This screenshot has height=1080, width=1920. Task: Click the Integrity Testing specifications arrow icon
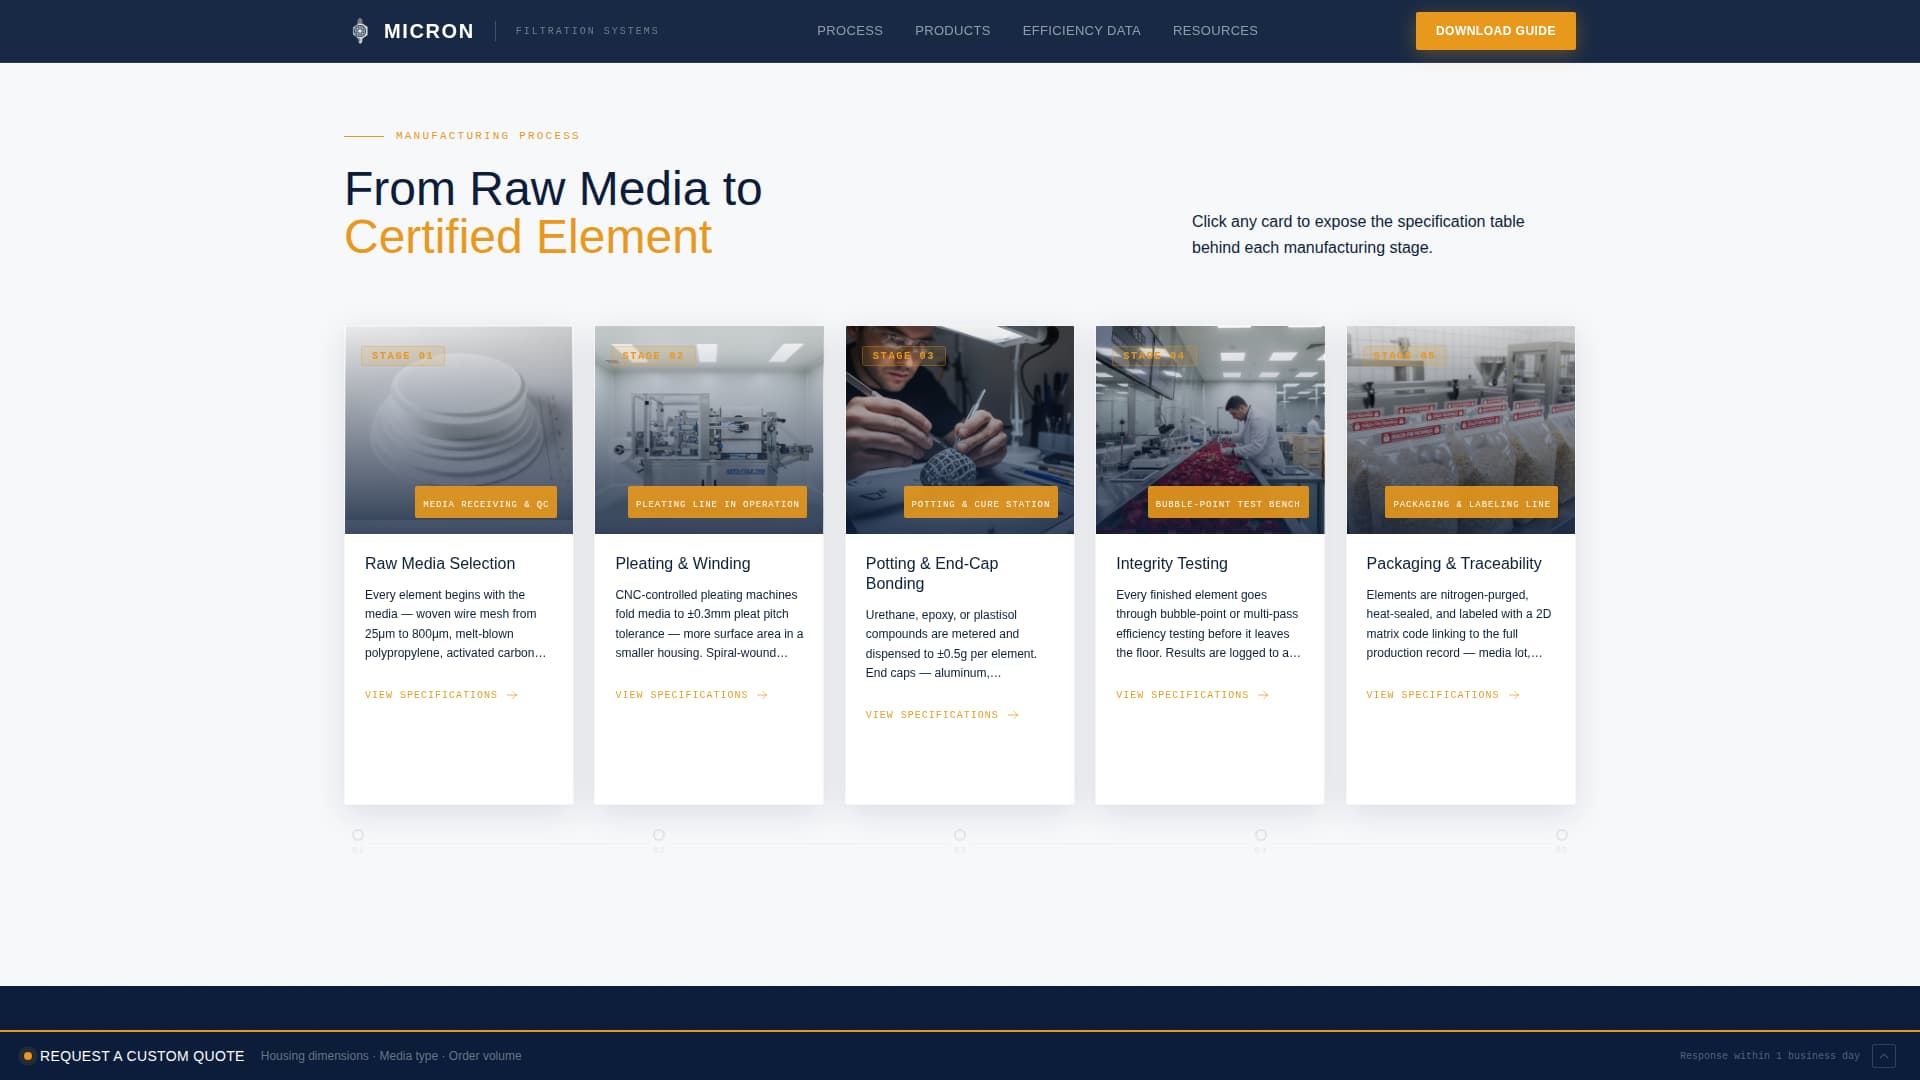[1262, 695]
